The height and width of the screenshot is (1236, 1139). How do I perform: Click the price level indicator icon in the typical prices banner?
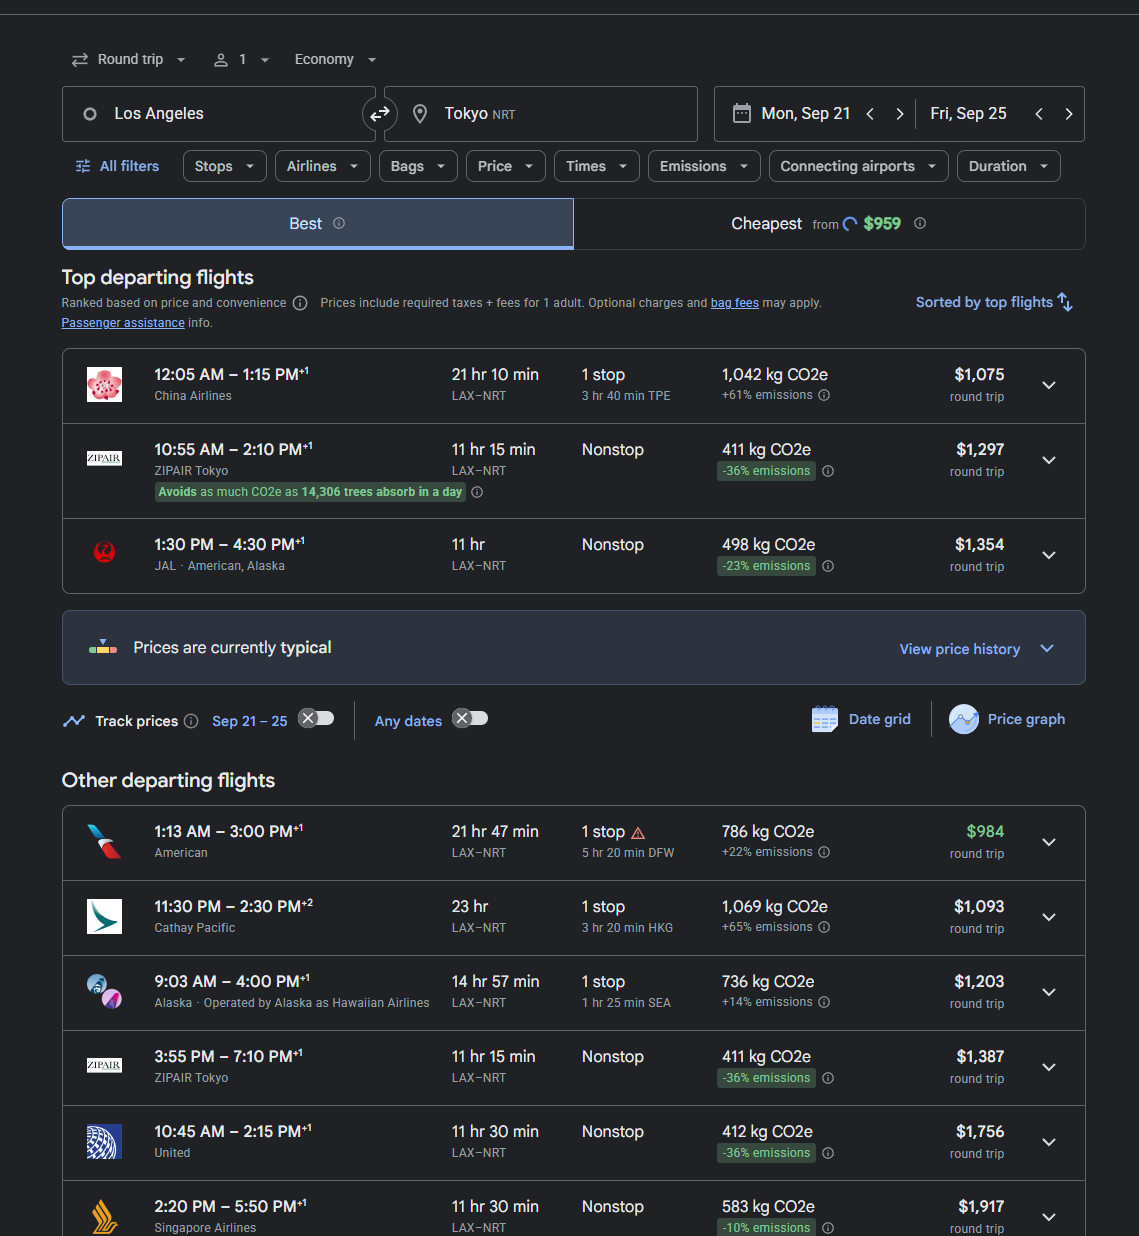click(103, 647)
